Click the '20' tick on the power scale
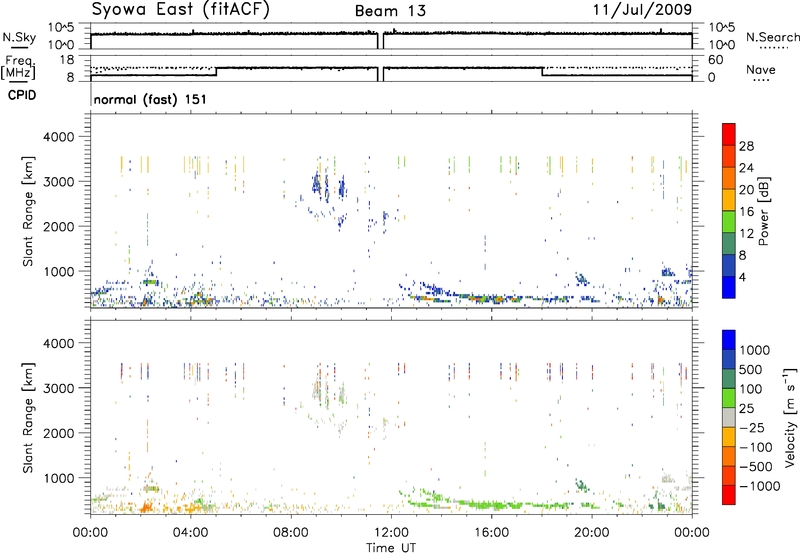The width and height of the screenshot is (800, 554). click(746, 190)
